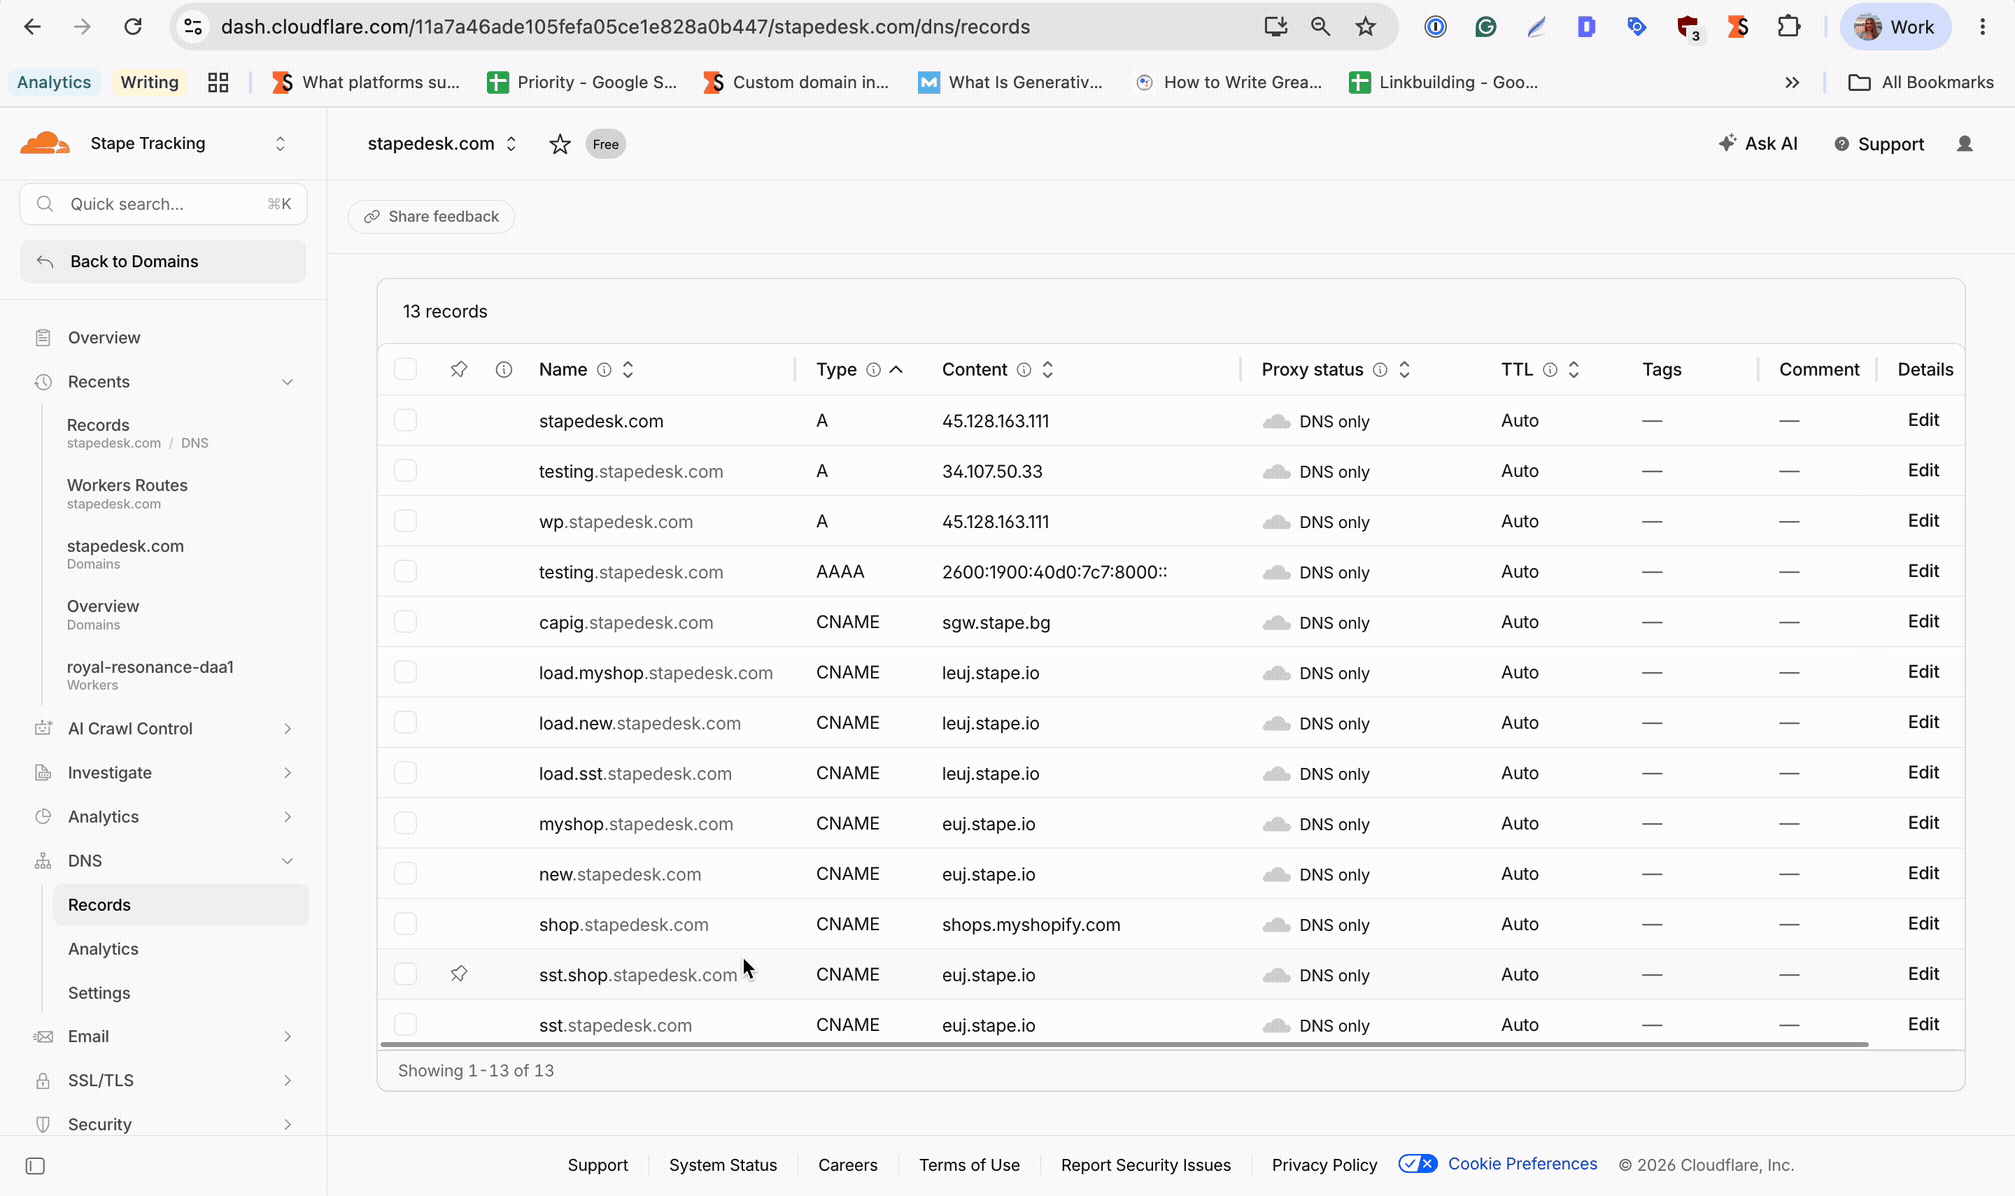Show more bookmarks overflow chevron

click(x=1792, y=82)
